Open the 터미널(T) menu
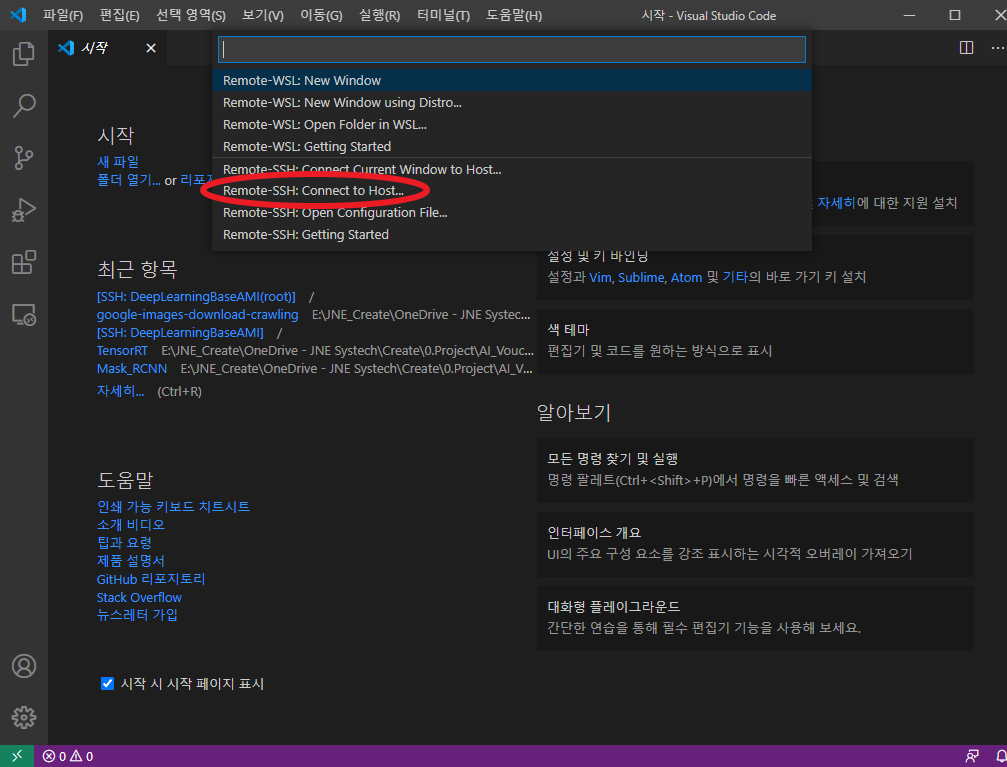This screenshot has width=1007, height=767. pos(443,15)
